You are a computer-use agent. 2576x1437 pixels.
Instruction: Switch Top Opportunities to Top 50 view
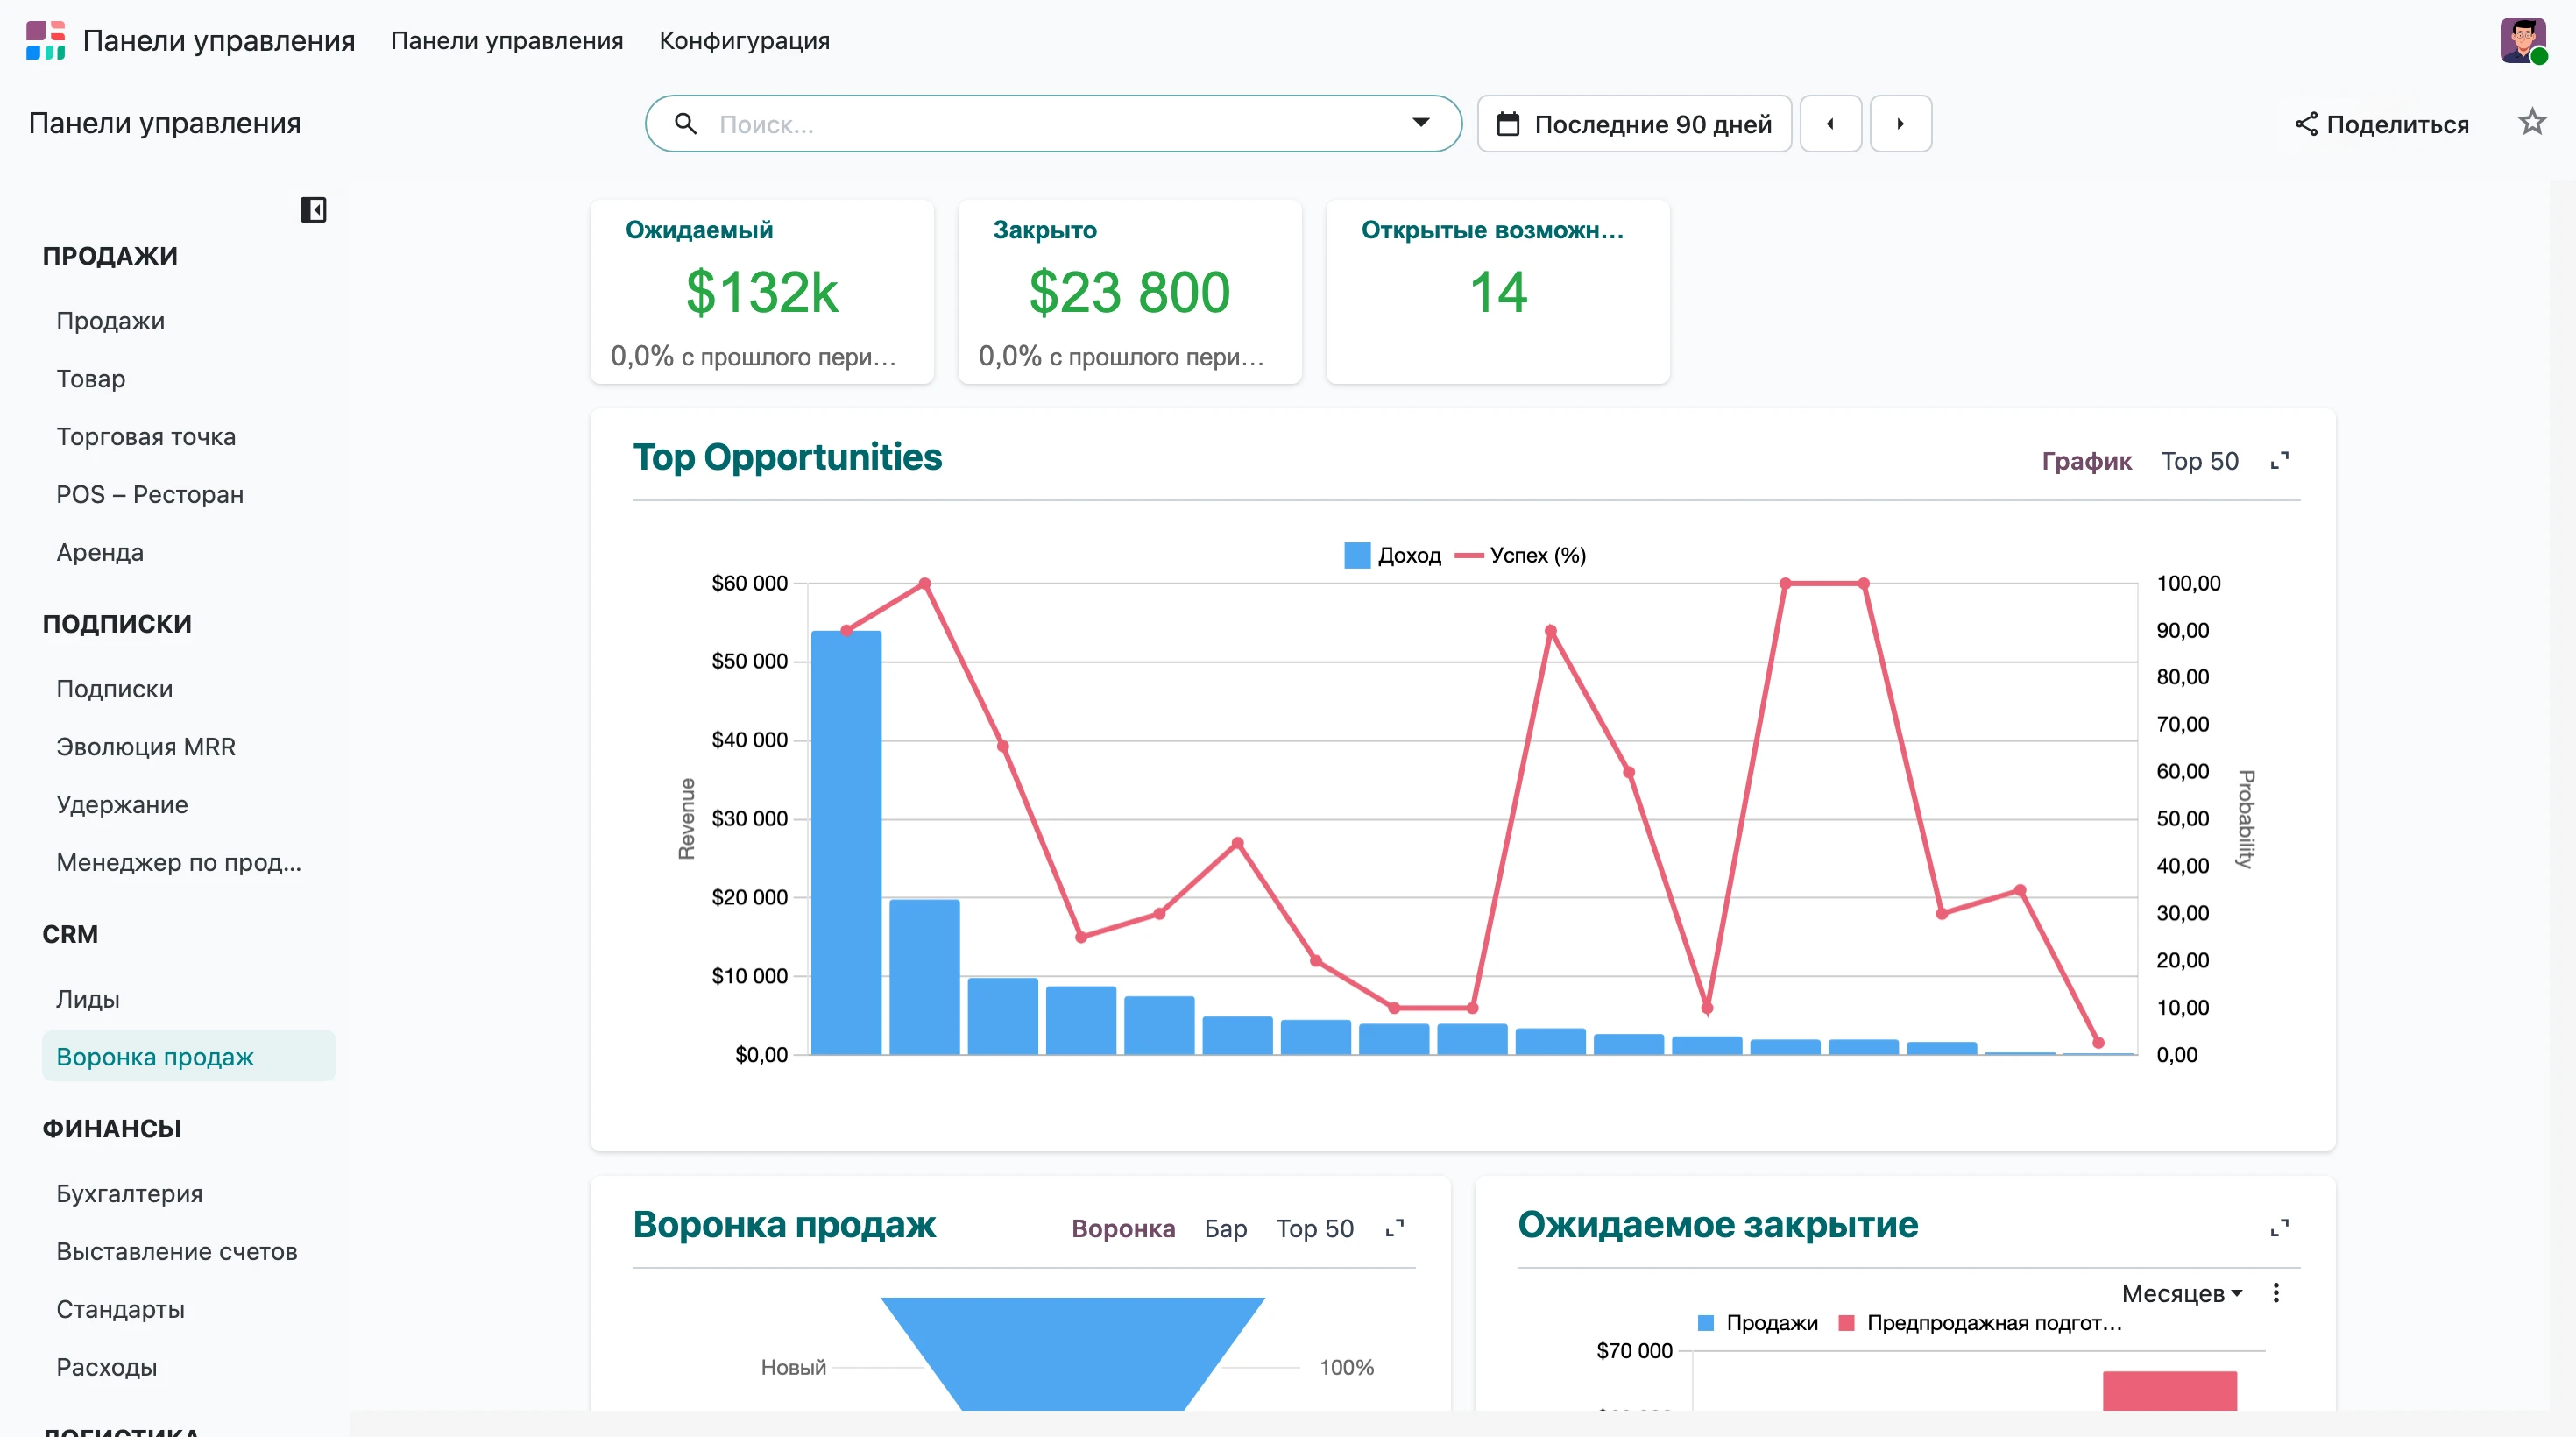pyautogui.click(x=2199, y=461)
